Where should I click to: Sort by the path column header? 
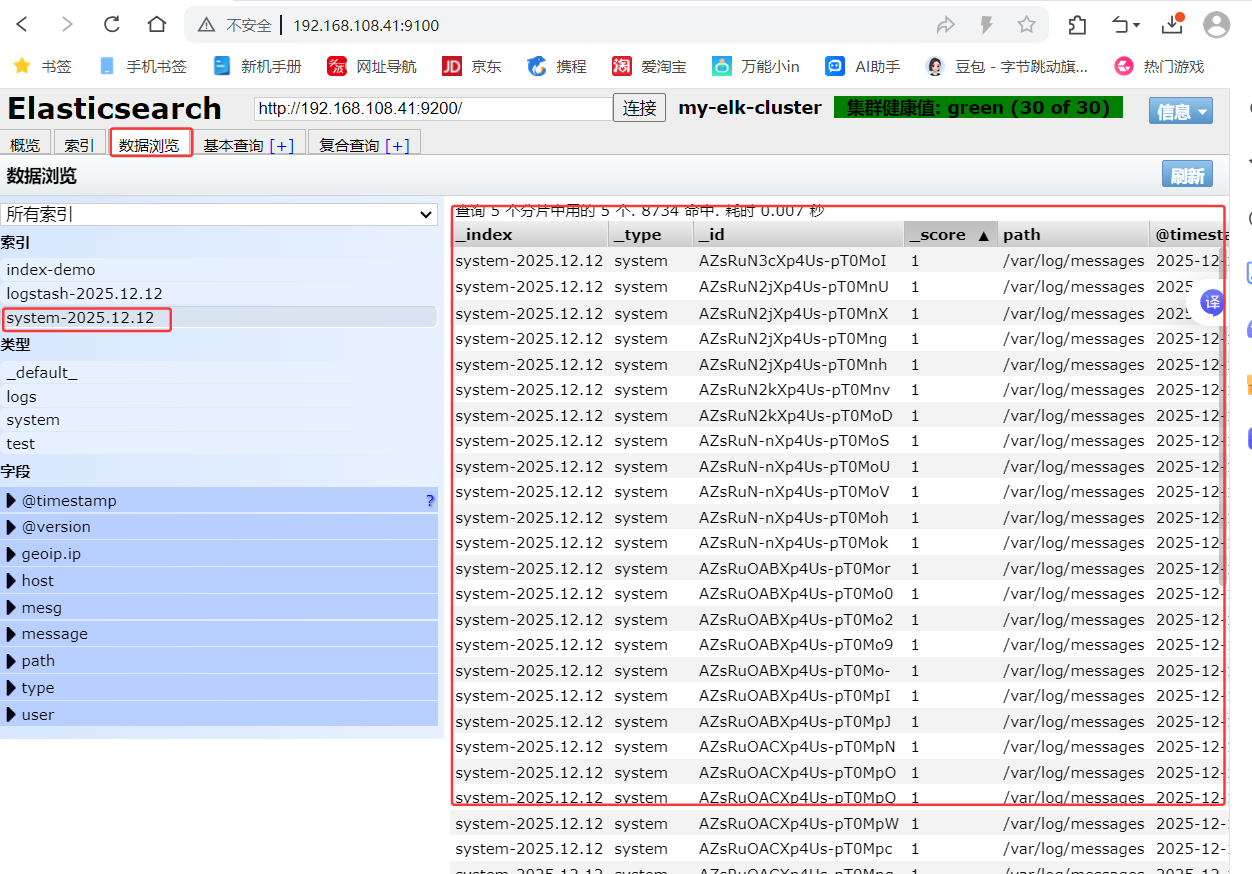[1074, 235]
